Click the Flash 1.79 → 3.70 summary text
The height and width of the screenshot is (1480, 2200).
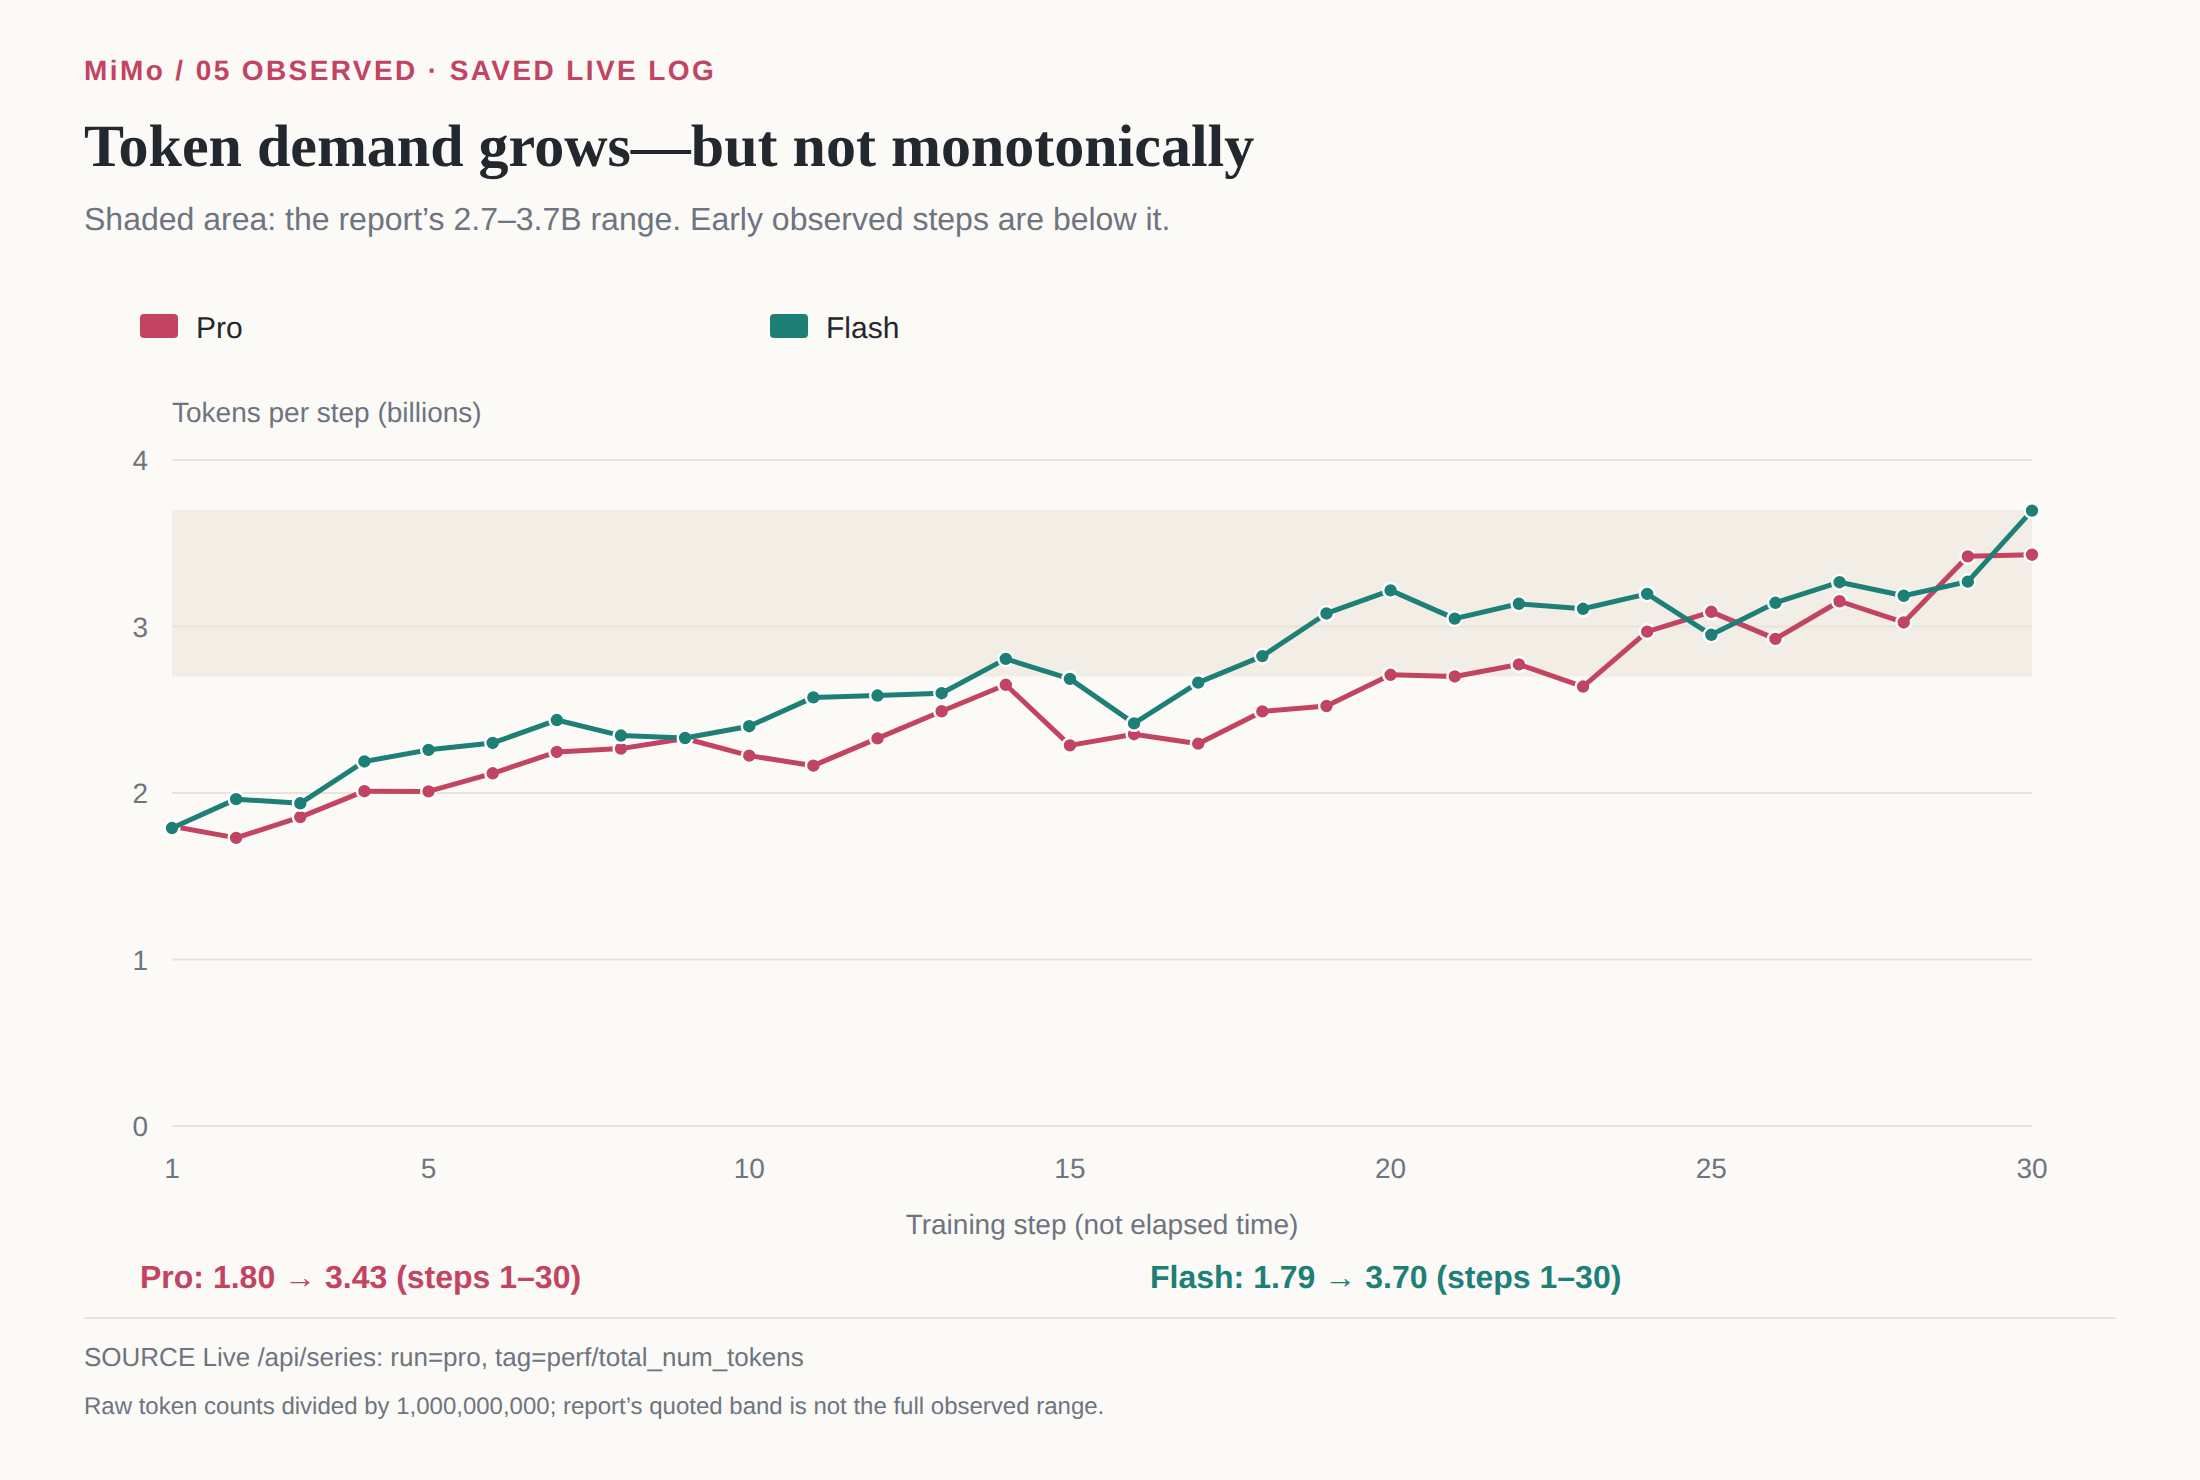[x=1385, y=1277]
